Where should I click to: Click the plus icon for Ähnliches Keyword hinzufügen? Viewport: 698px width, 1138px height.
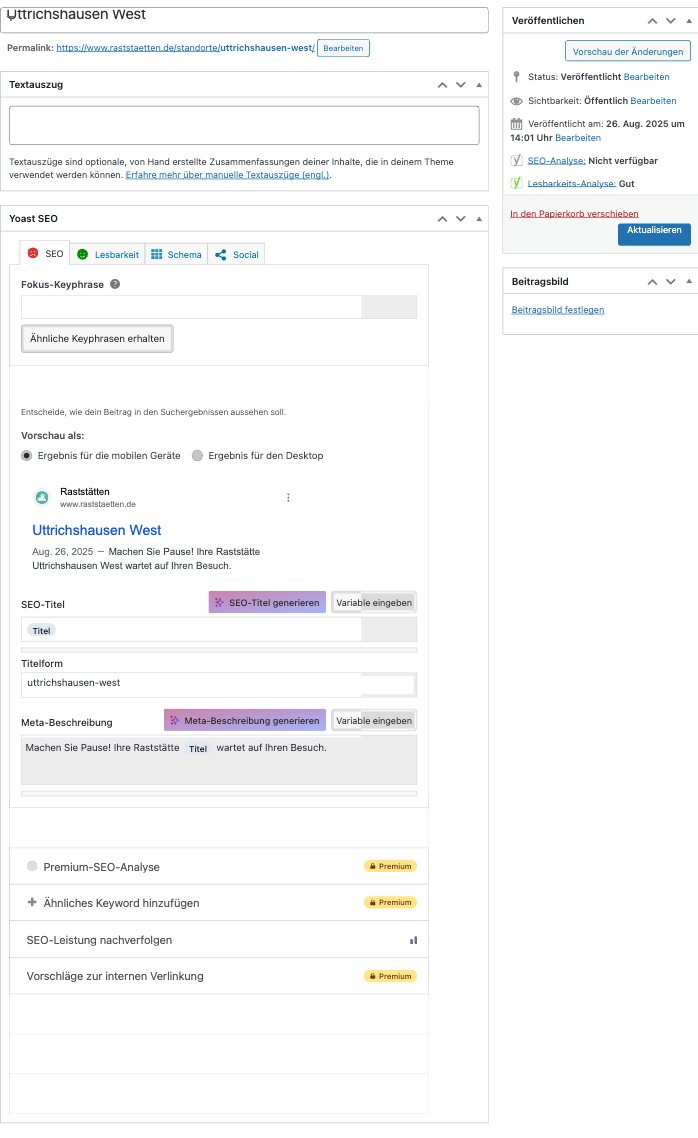(32, 902)
